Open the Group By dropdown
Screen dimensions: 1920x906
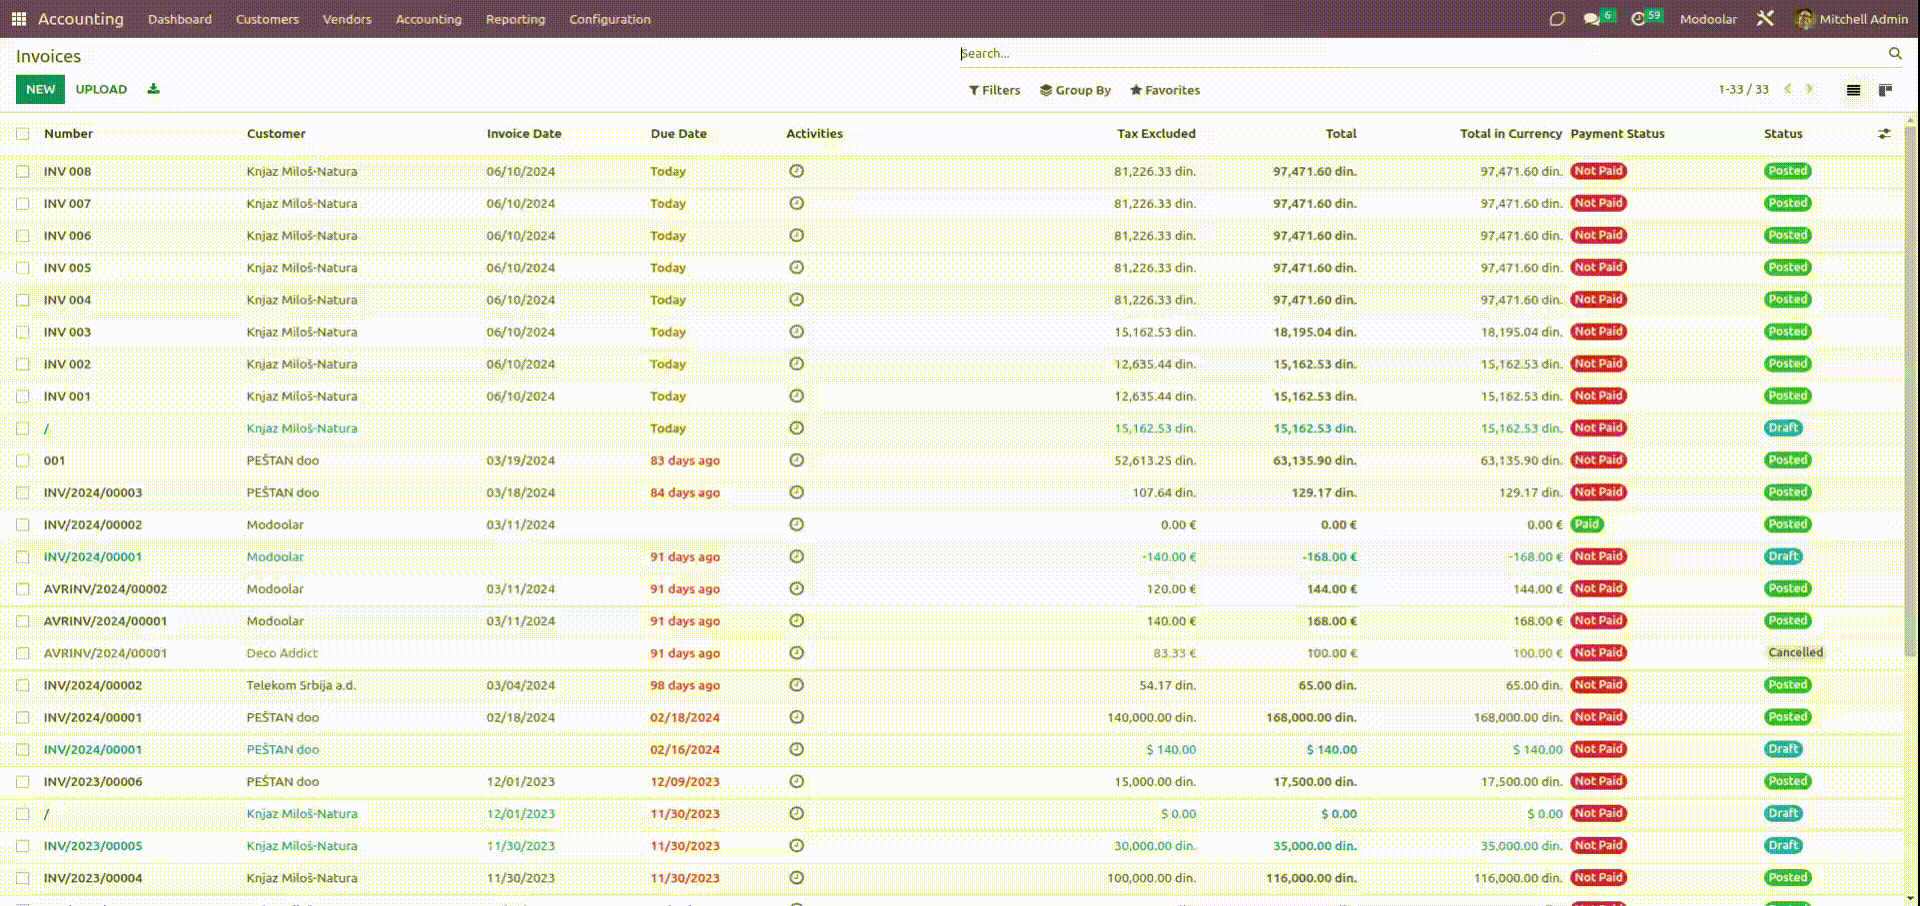(1075, 90)
